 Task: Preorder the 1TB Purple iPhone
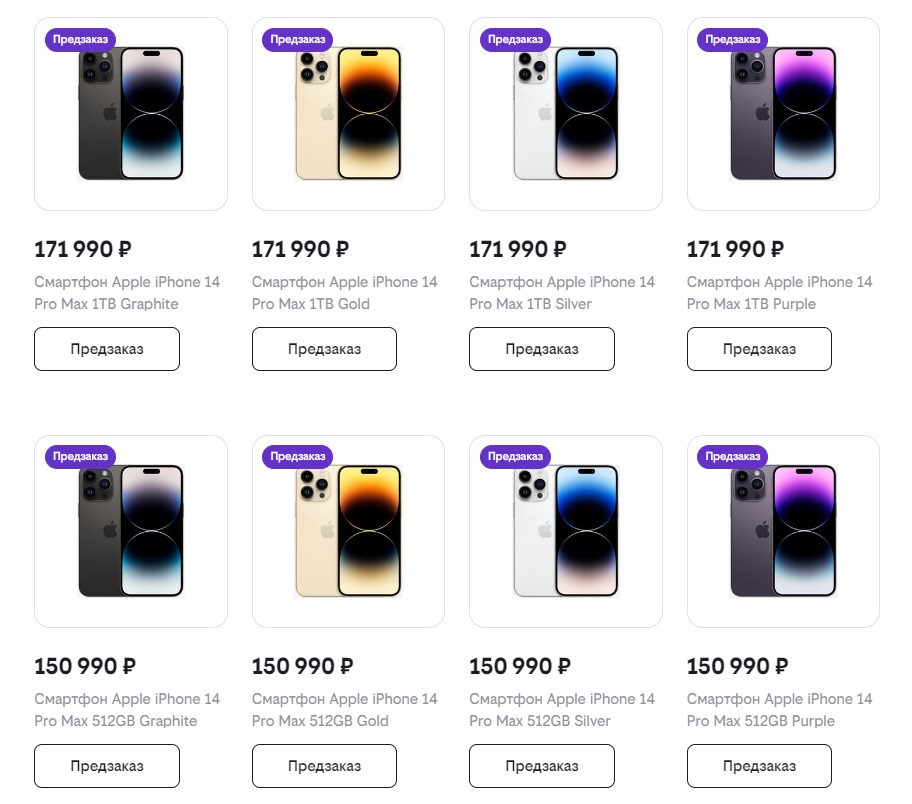coord(759,349)
